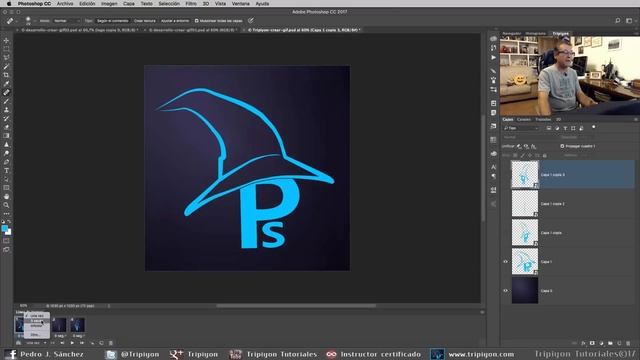Open the workspace switcher dropdown
Image resolution: width=640 pixels, height=360 pixels.
click(629, 20)
